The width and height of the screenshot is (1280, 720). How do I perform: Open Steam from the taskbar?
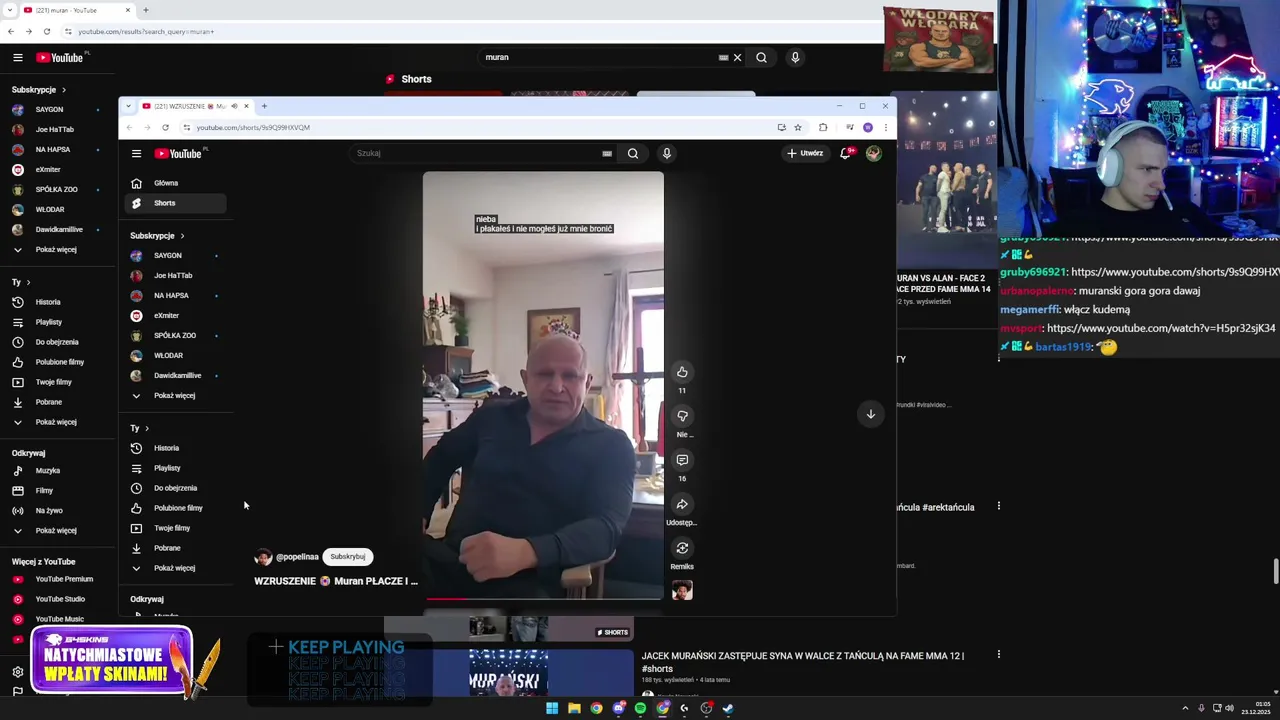coord(728,708)
